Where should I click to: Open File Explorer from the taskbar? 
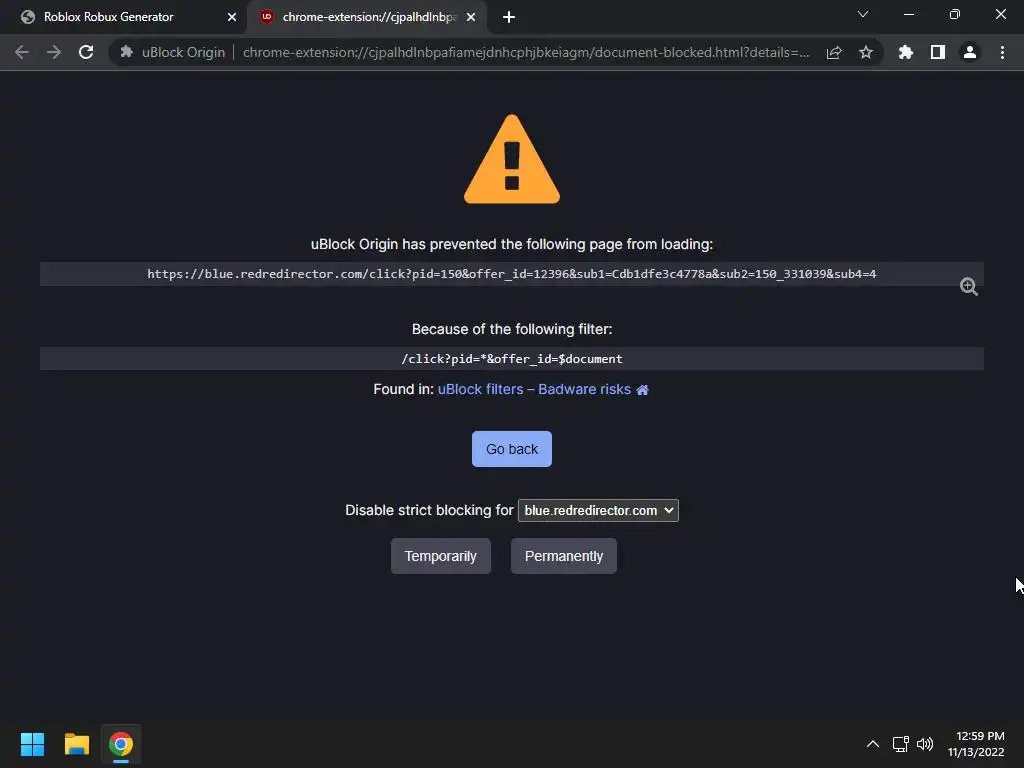pos(76,744)
